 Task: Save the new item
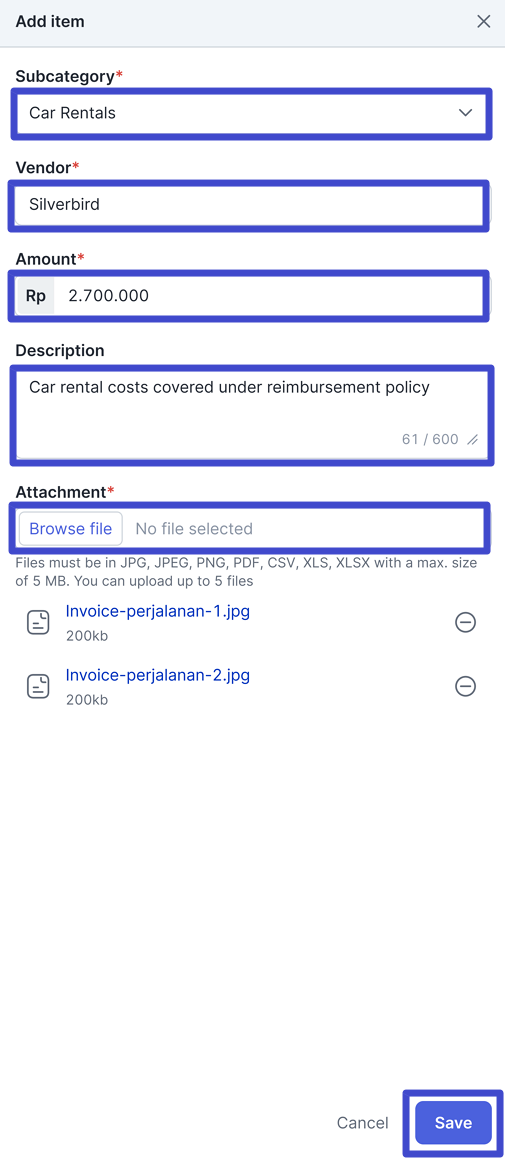click(x=453, y=1123)
